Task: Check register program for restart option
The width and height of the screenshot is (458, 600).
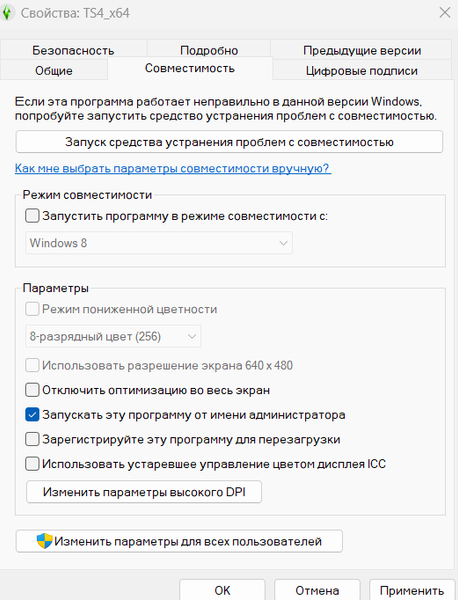Action: (x=32, y=439)
